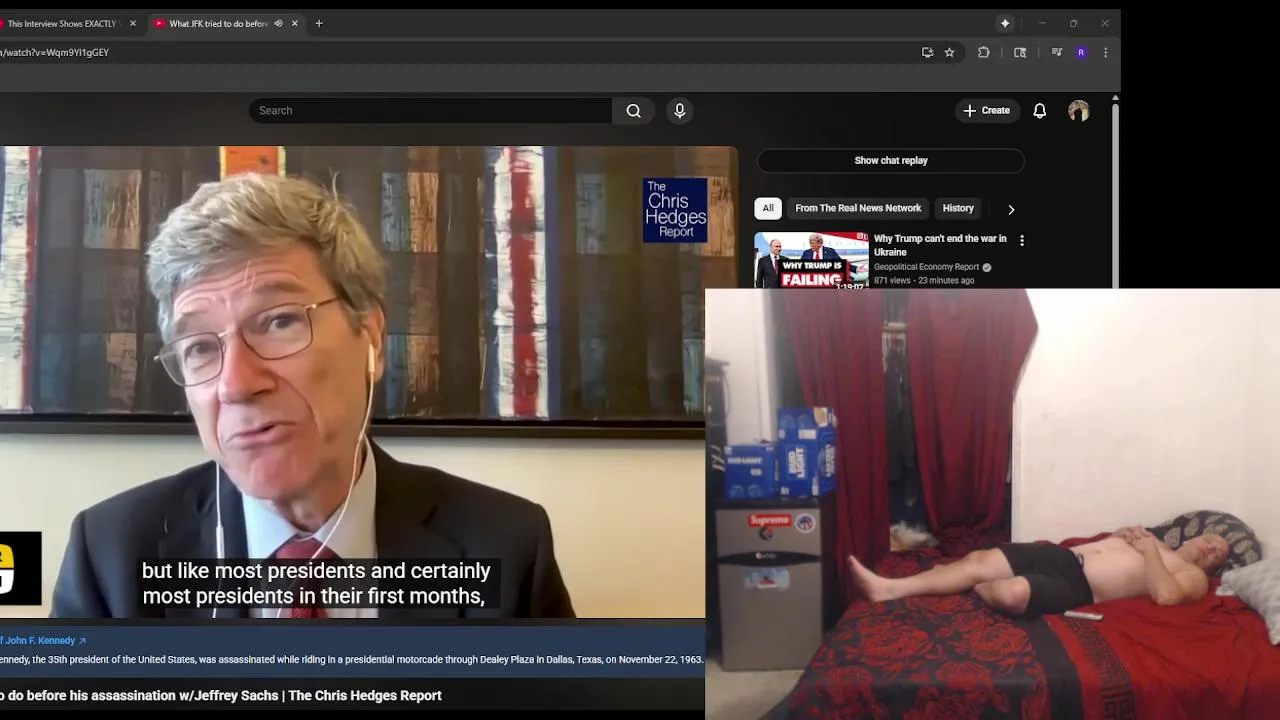
Task: Mute tab via speaker icon on JFK tab
Action: (278, 23)
